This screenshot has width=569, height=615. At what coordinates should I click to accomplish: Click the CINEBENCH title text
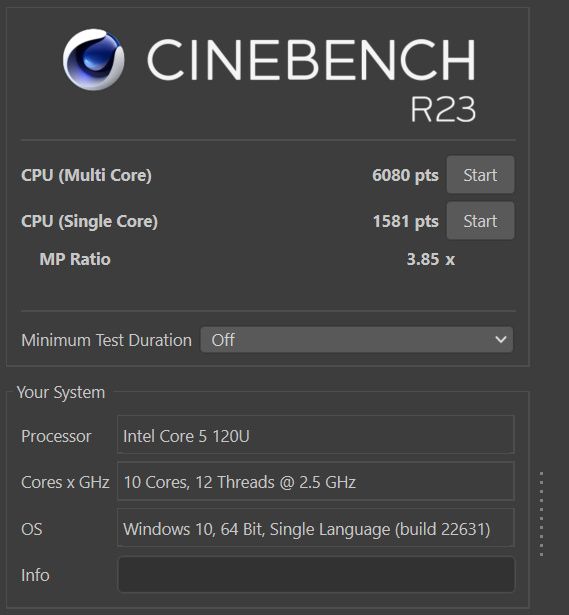pos(311,60)
